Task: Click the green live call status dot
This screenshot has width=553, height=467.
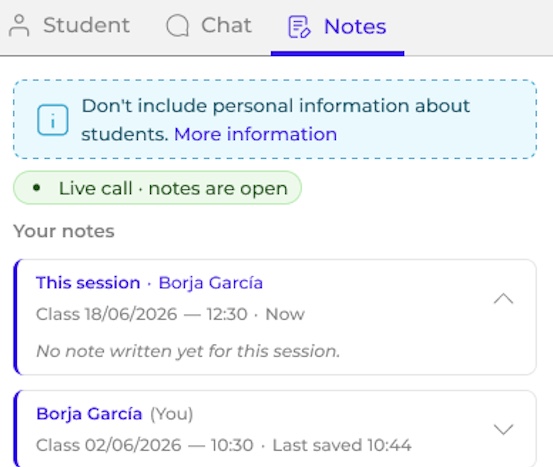Action: pos(36,188)
